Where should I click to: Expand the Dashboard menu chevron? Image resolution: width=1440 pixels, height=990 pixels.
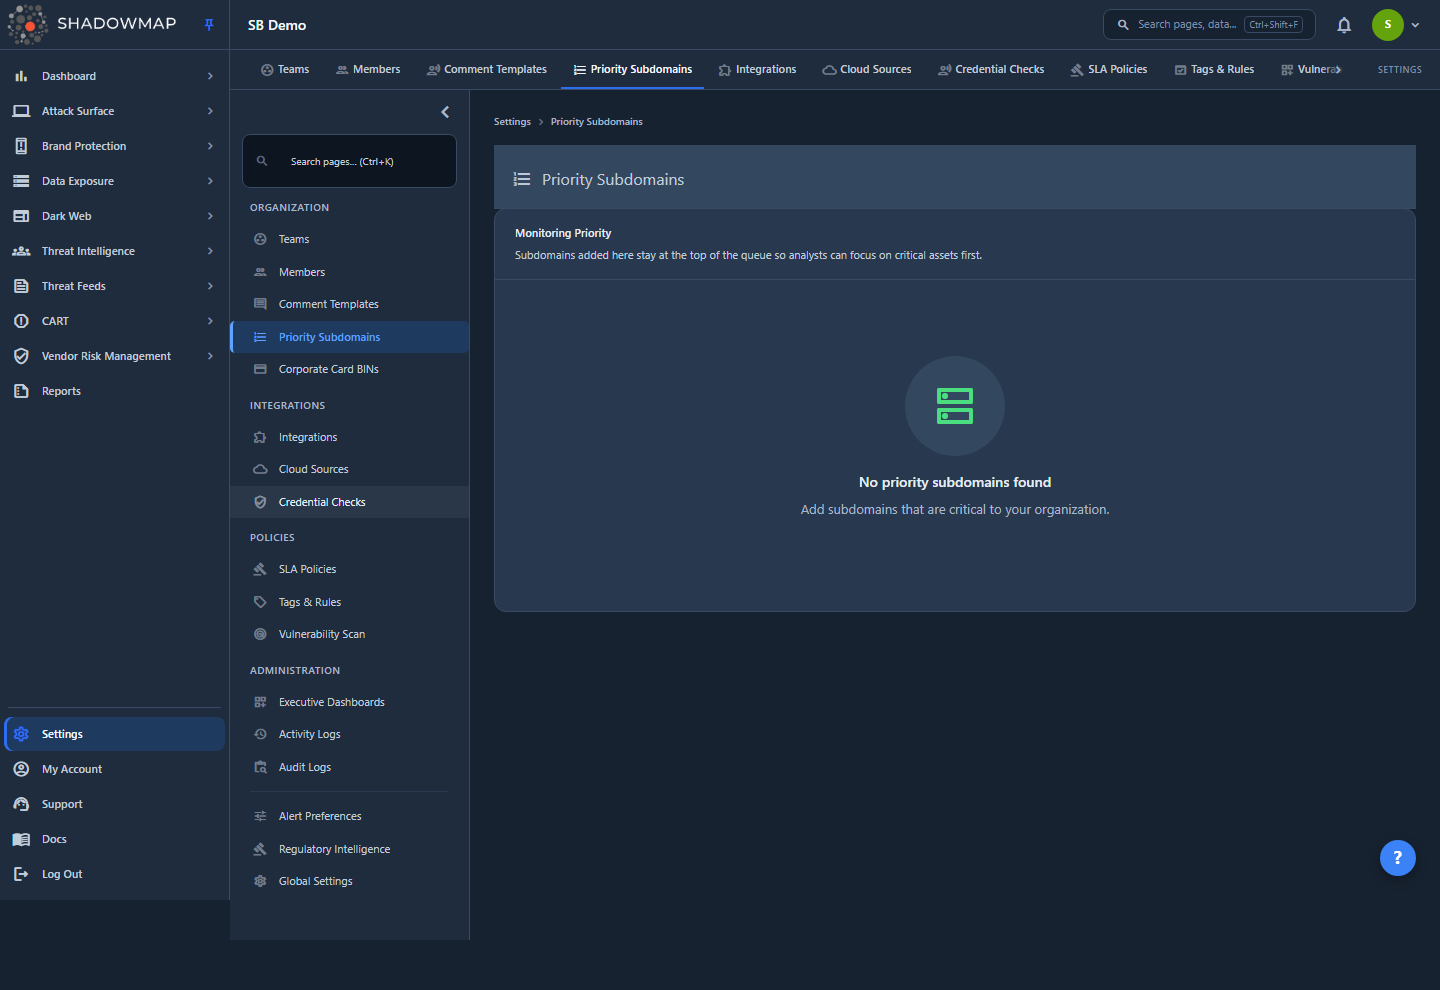tap(210, 76)
